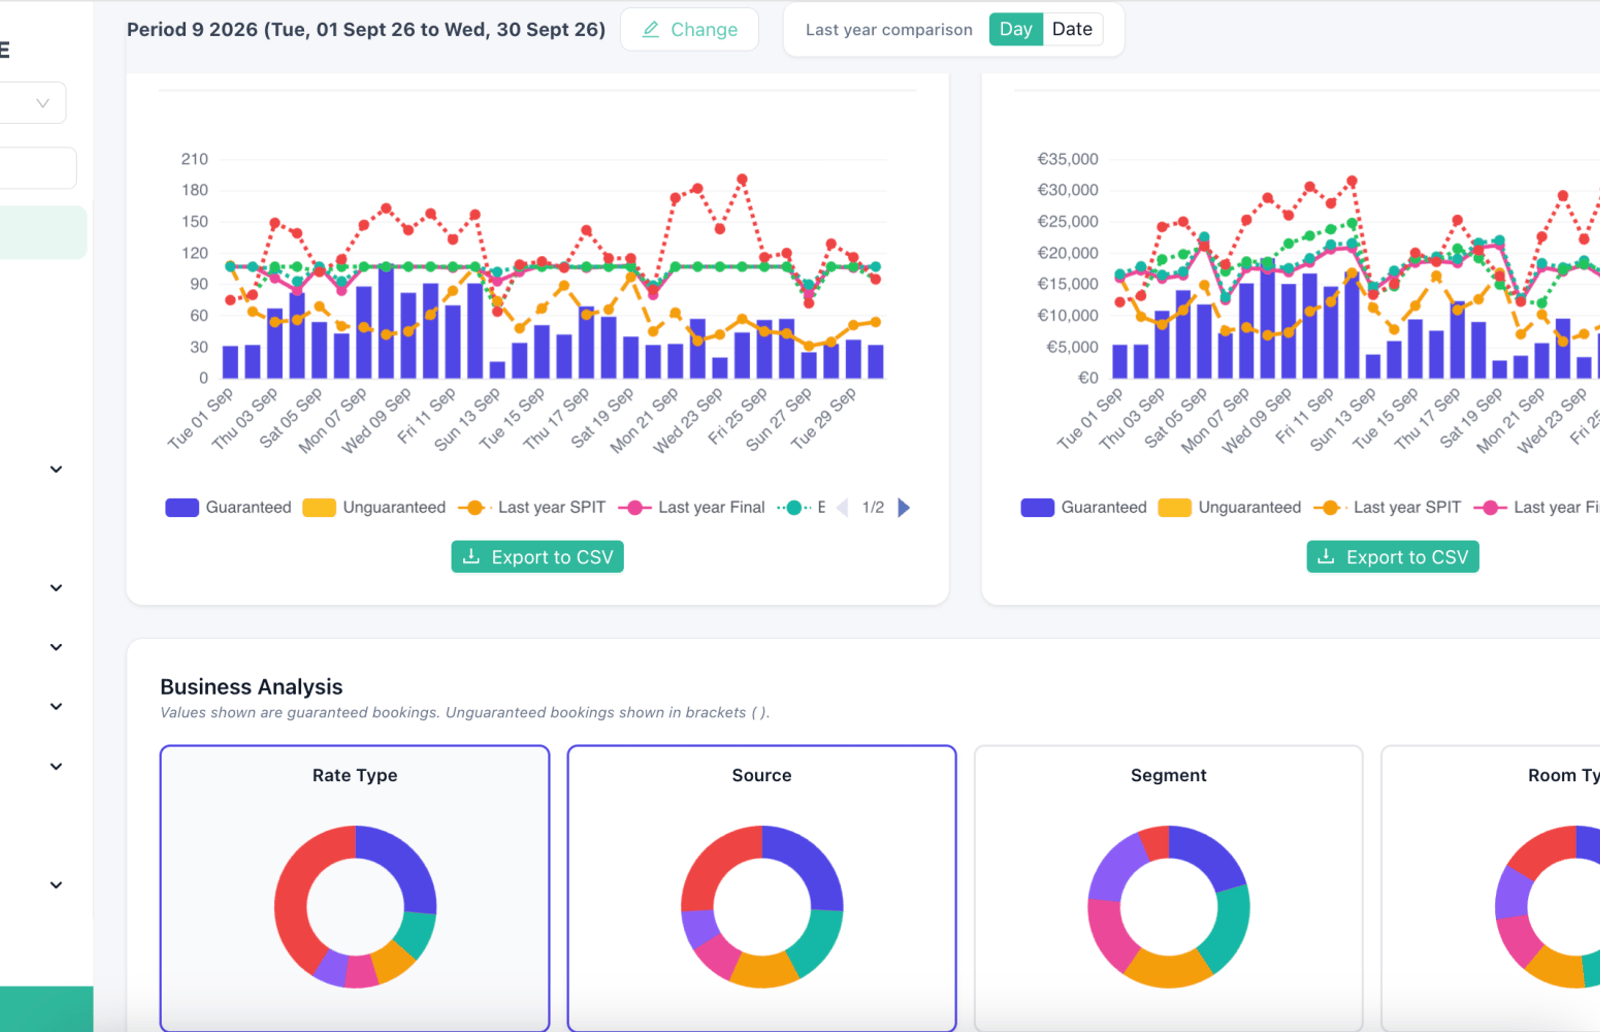Click pink Last year Final marker in right legend

(x=1490, y=508)
